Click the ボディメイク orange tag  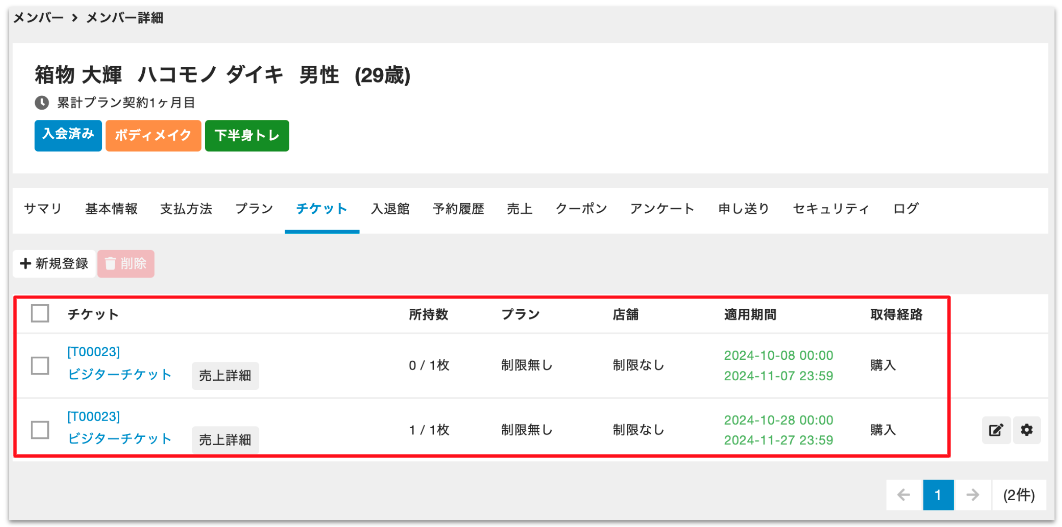click(153, 136)
